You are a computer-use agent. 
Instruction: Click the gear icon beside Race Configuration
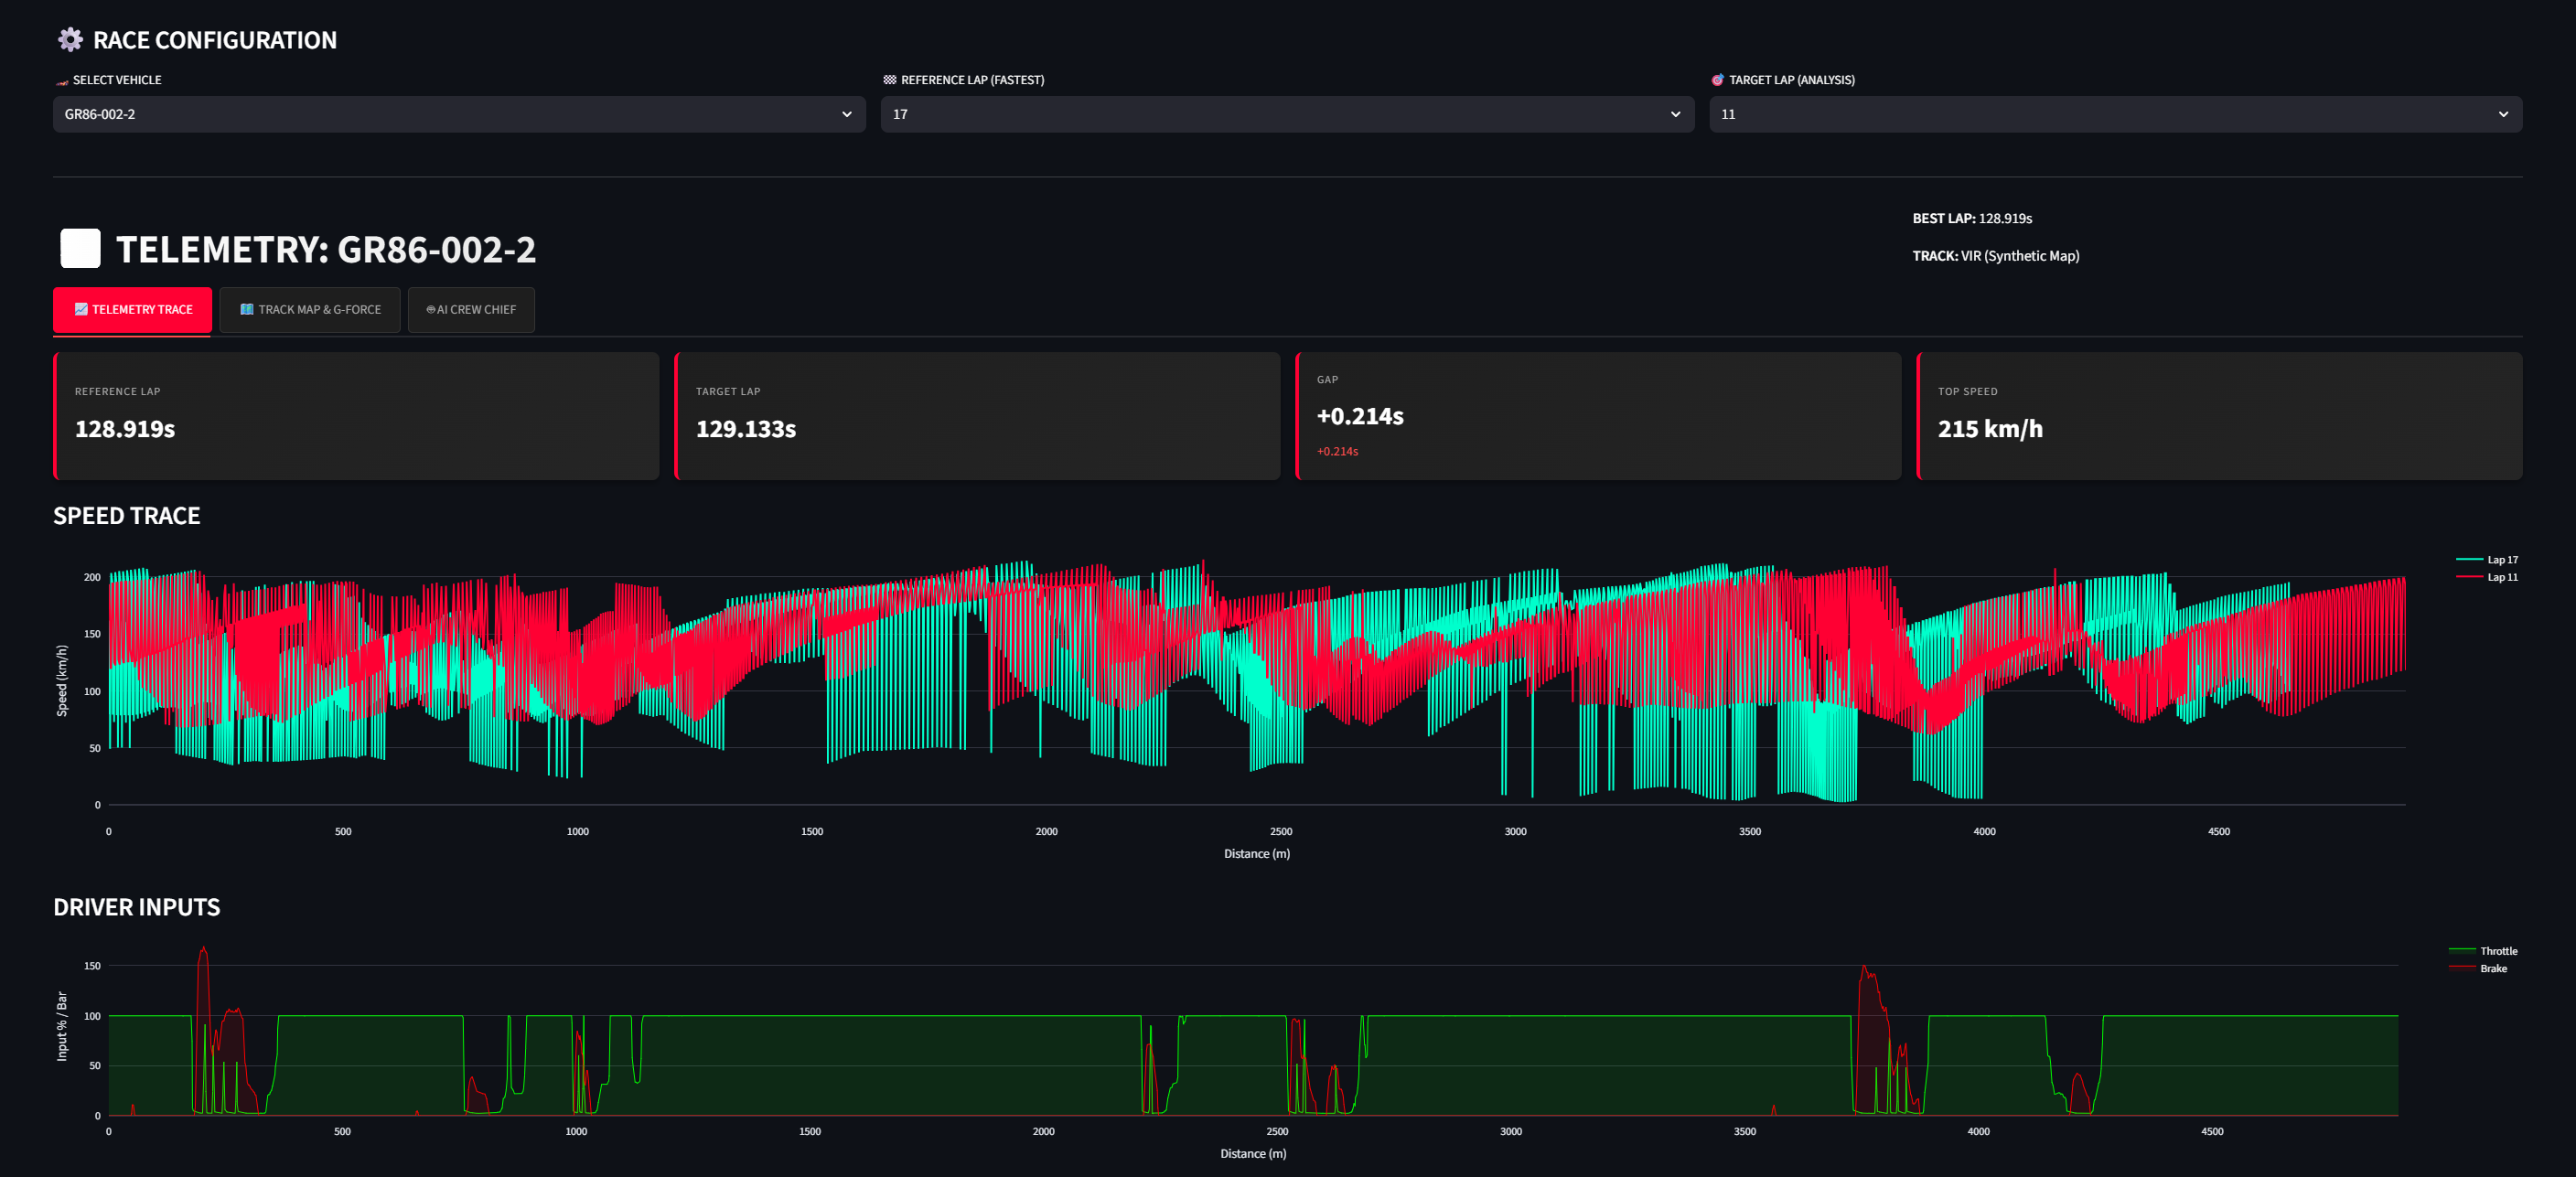pyautogui.click(x=70, y=40)
